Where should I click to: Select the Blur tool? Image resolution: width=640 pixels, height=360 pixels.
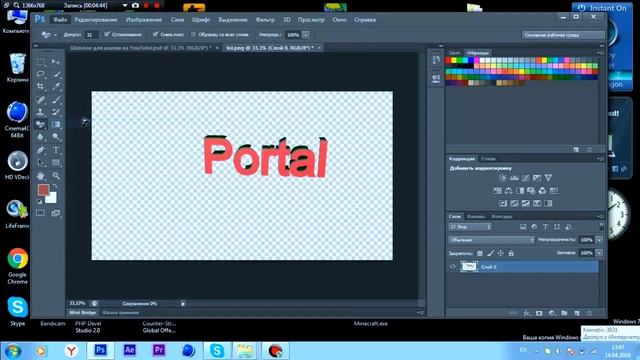point(40,137)
